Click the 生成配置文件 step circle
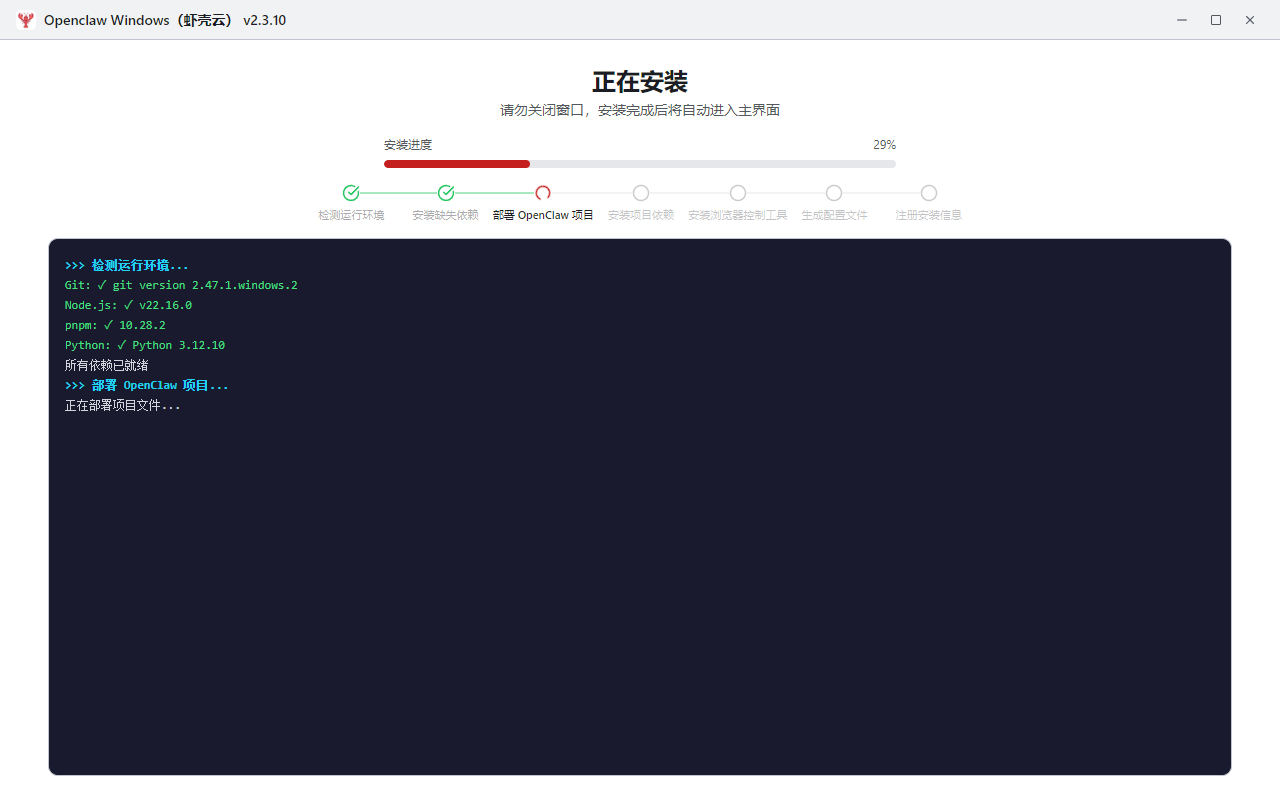The height and width of the screenshot is (800, 1280). 834,192
